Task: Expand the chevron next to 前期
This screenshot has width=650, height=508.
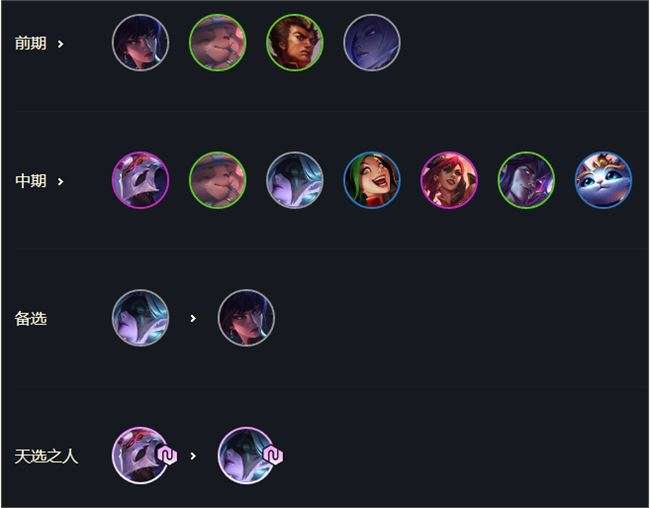Action: (x=61, y=44)
